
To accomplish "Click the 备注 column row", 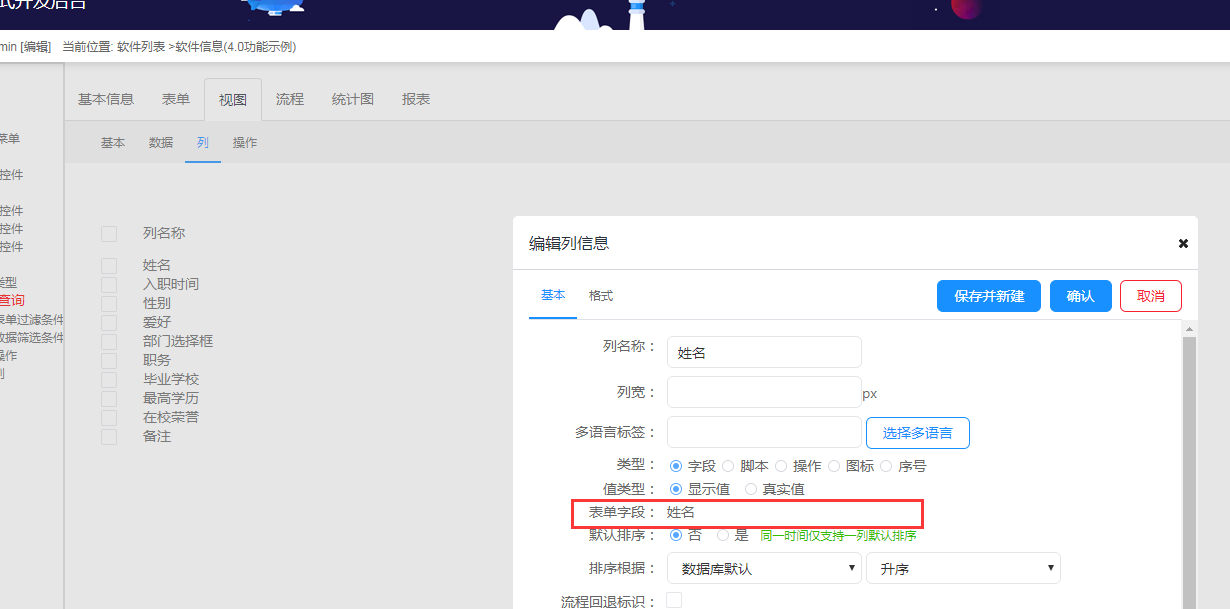I will [157, 436].
